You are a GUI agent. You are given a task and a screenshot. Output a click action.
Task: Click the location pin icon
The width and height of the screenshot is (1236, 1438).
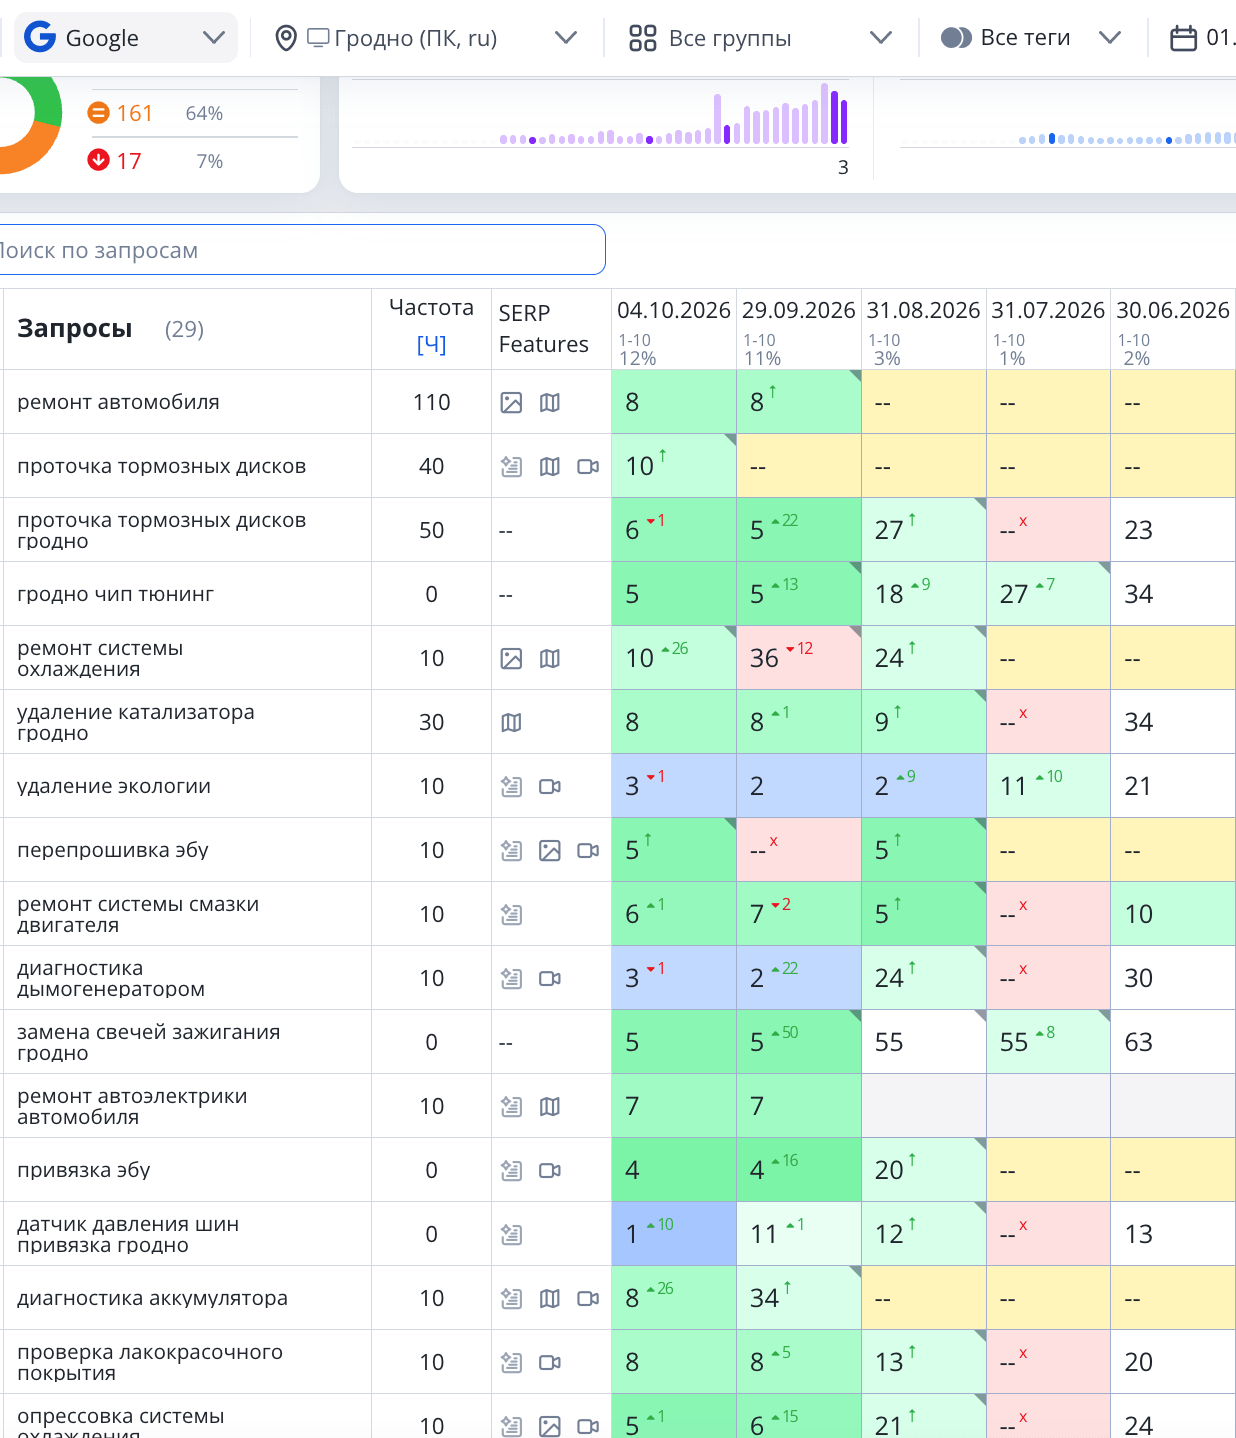coord(286,38)
